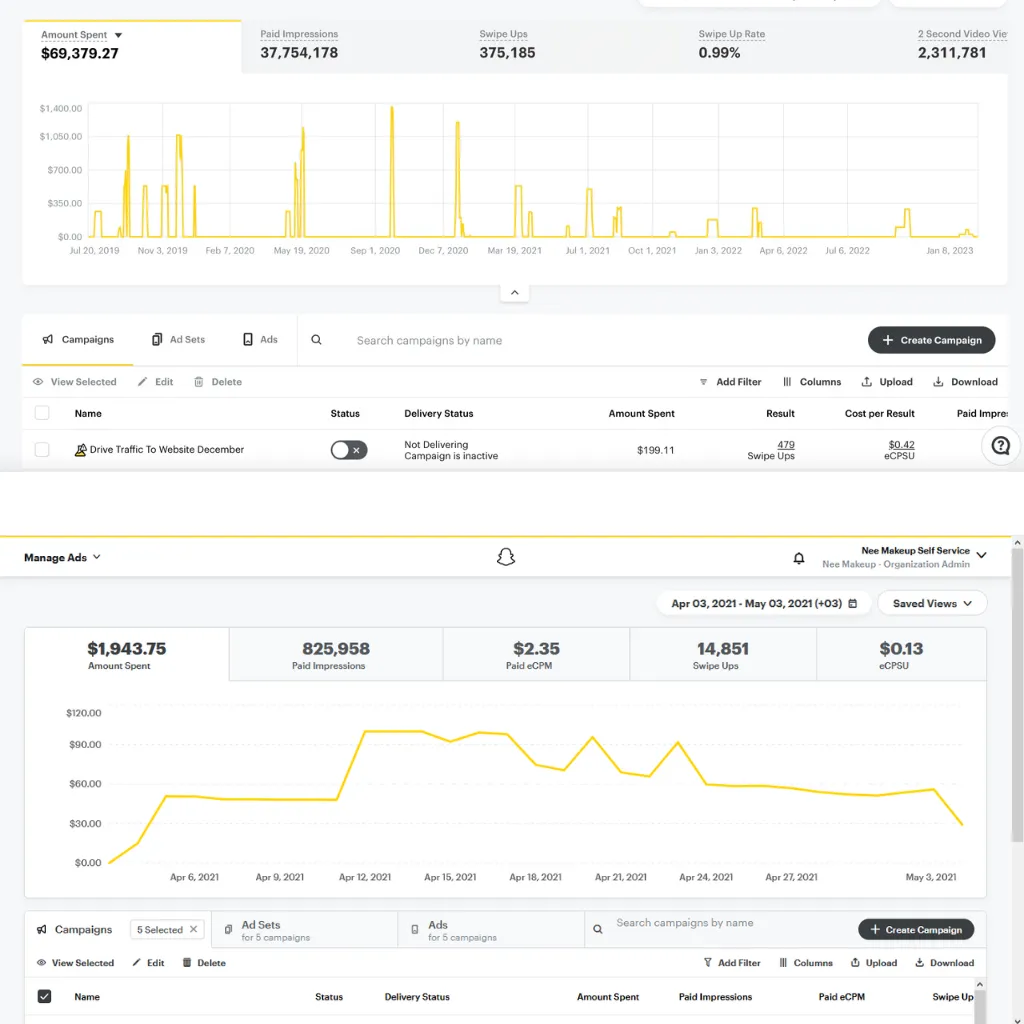Switch to the Ad Sets tab in upper panel

(x=178, y=340)
